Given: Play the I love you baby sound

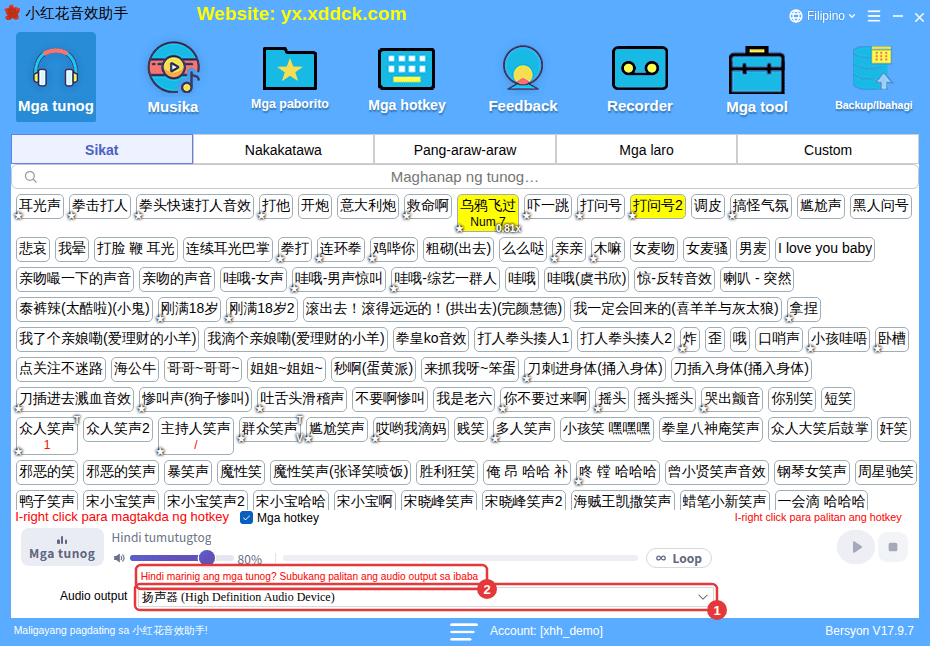Looking at the screenshot, I should tap(824, 249).
